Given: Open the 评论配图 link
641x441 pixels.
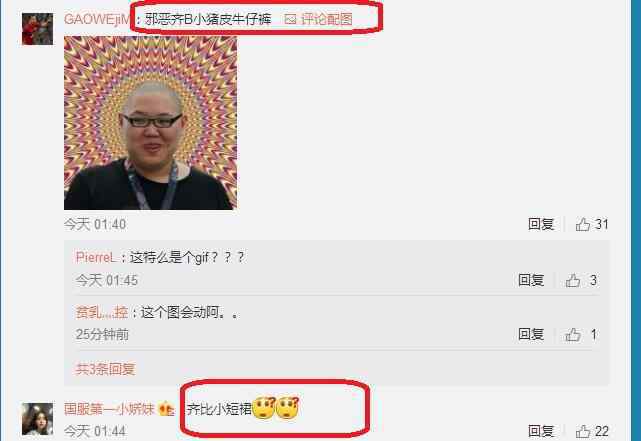Looking at the screenshot, I should (x=327, y=19).
